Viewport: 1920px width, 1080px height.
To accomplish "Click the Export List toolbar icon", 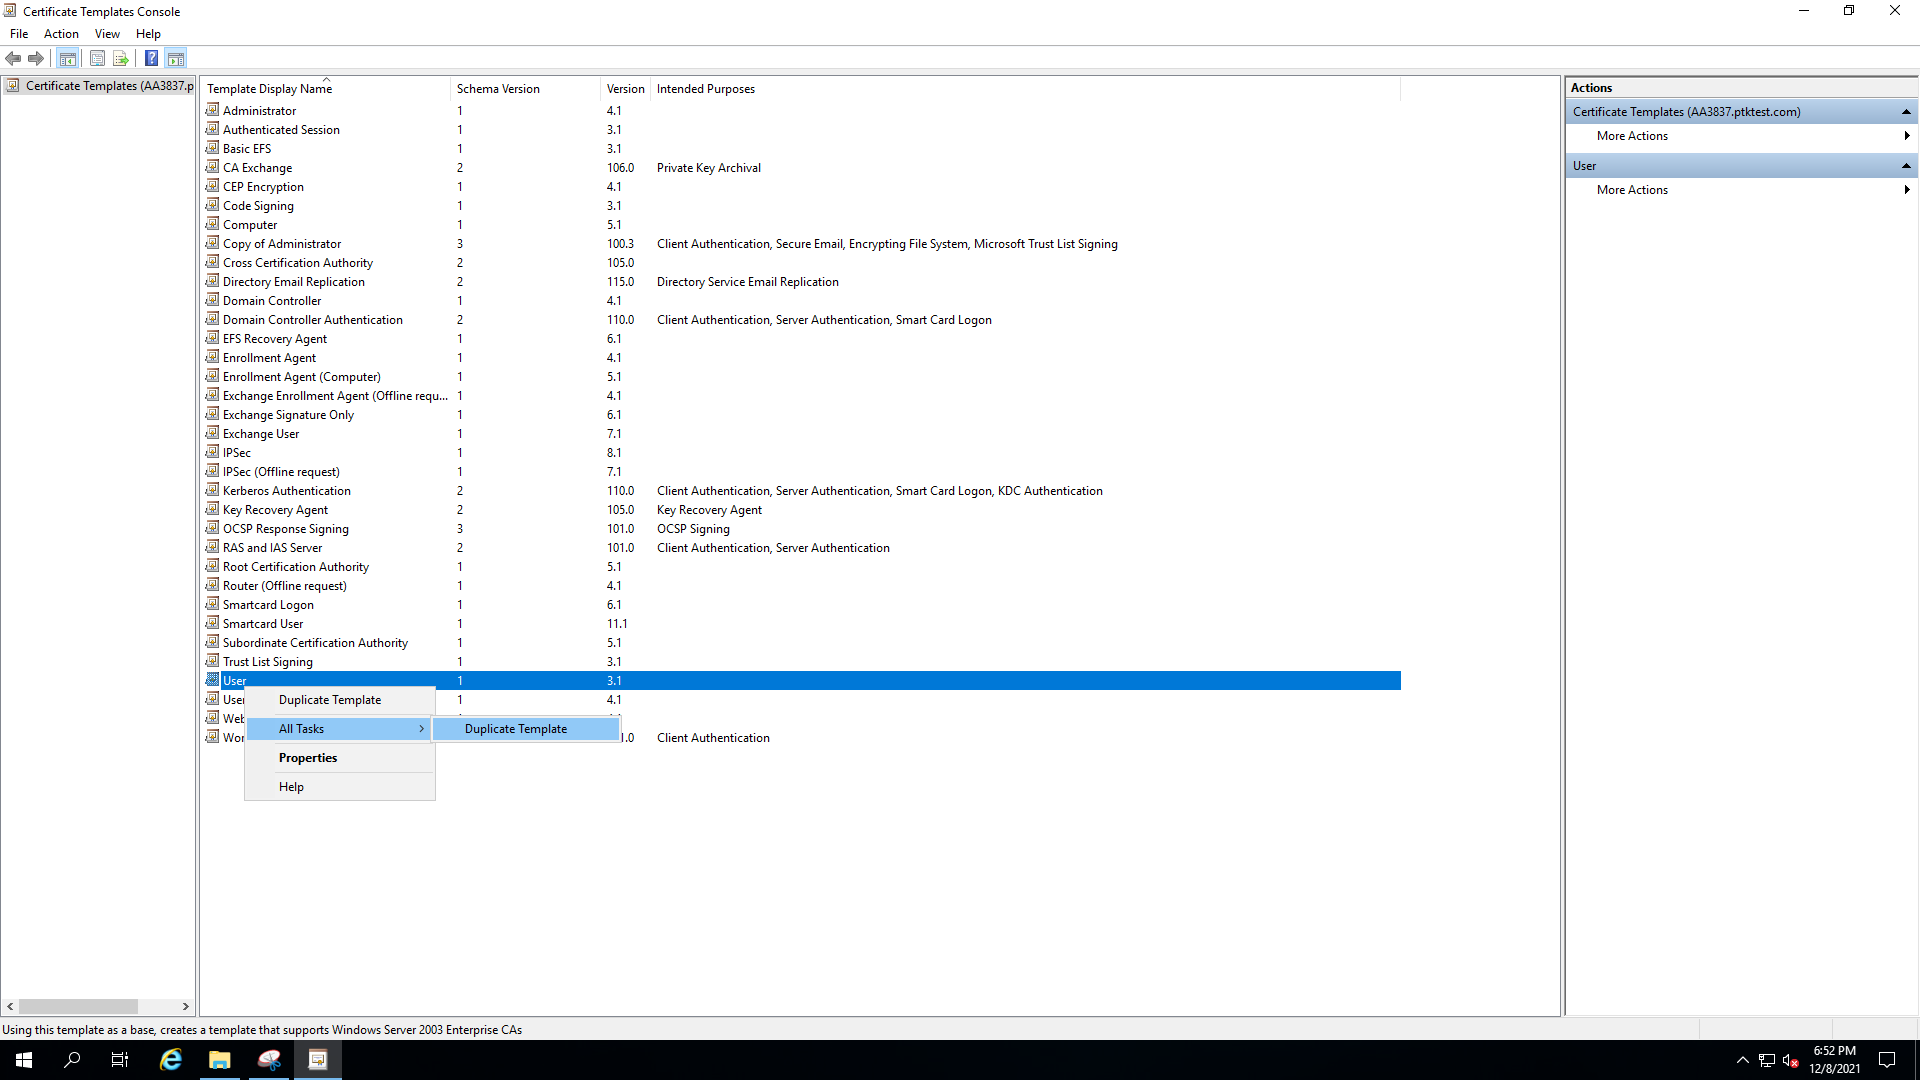I will (121, 58).
